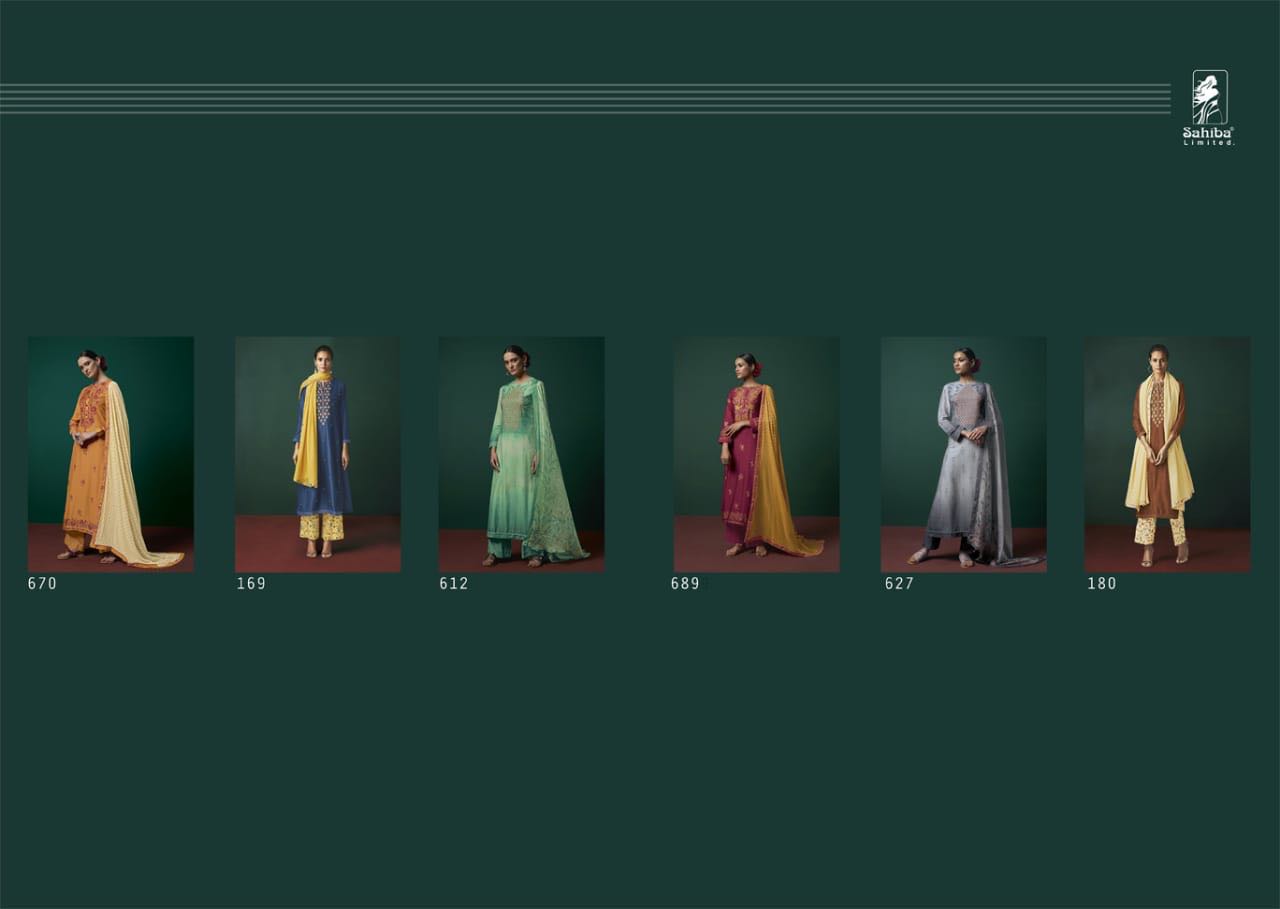This screenshot has height=909, width=1280.
Task: Click design number 670 label
Action: point(43,584)
